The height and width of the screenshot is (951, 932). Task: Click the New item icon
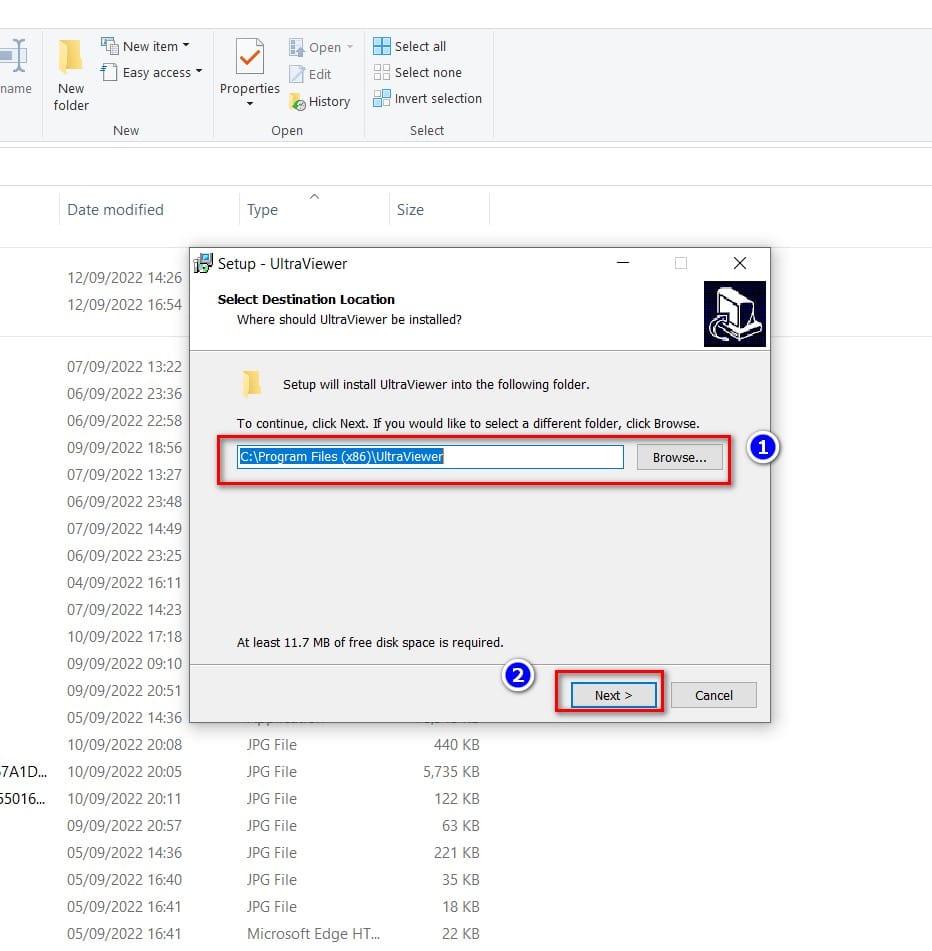(x=110, y=46)
